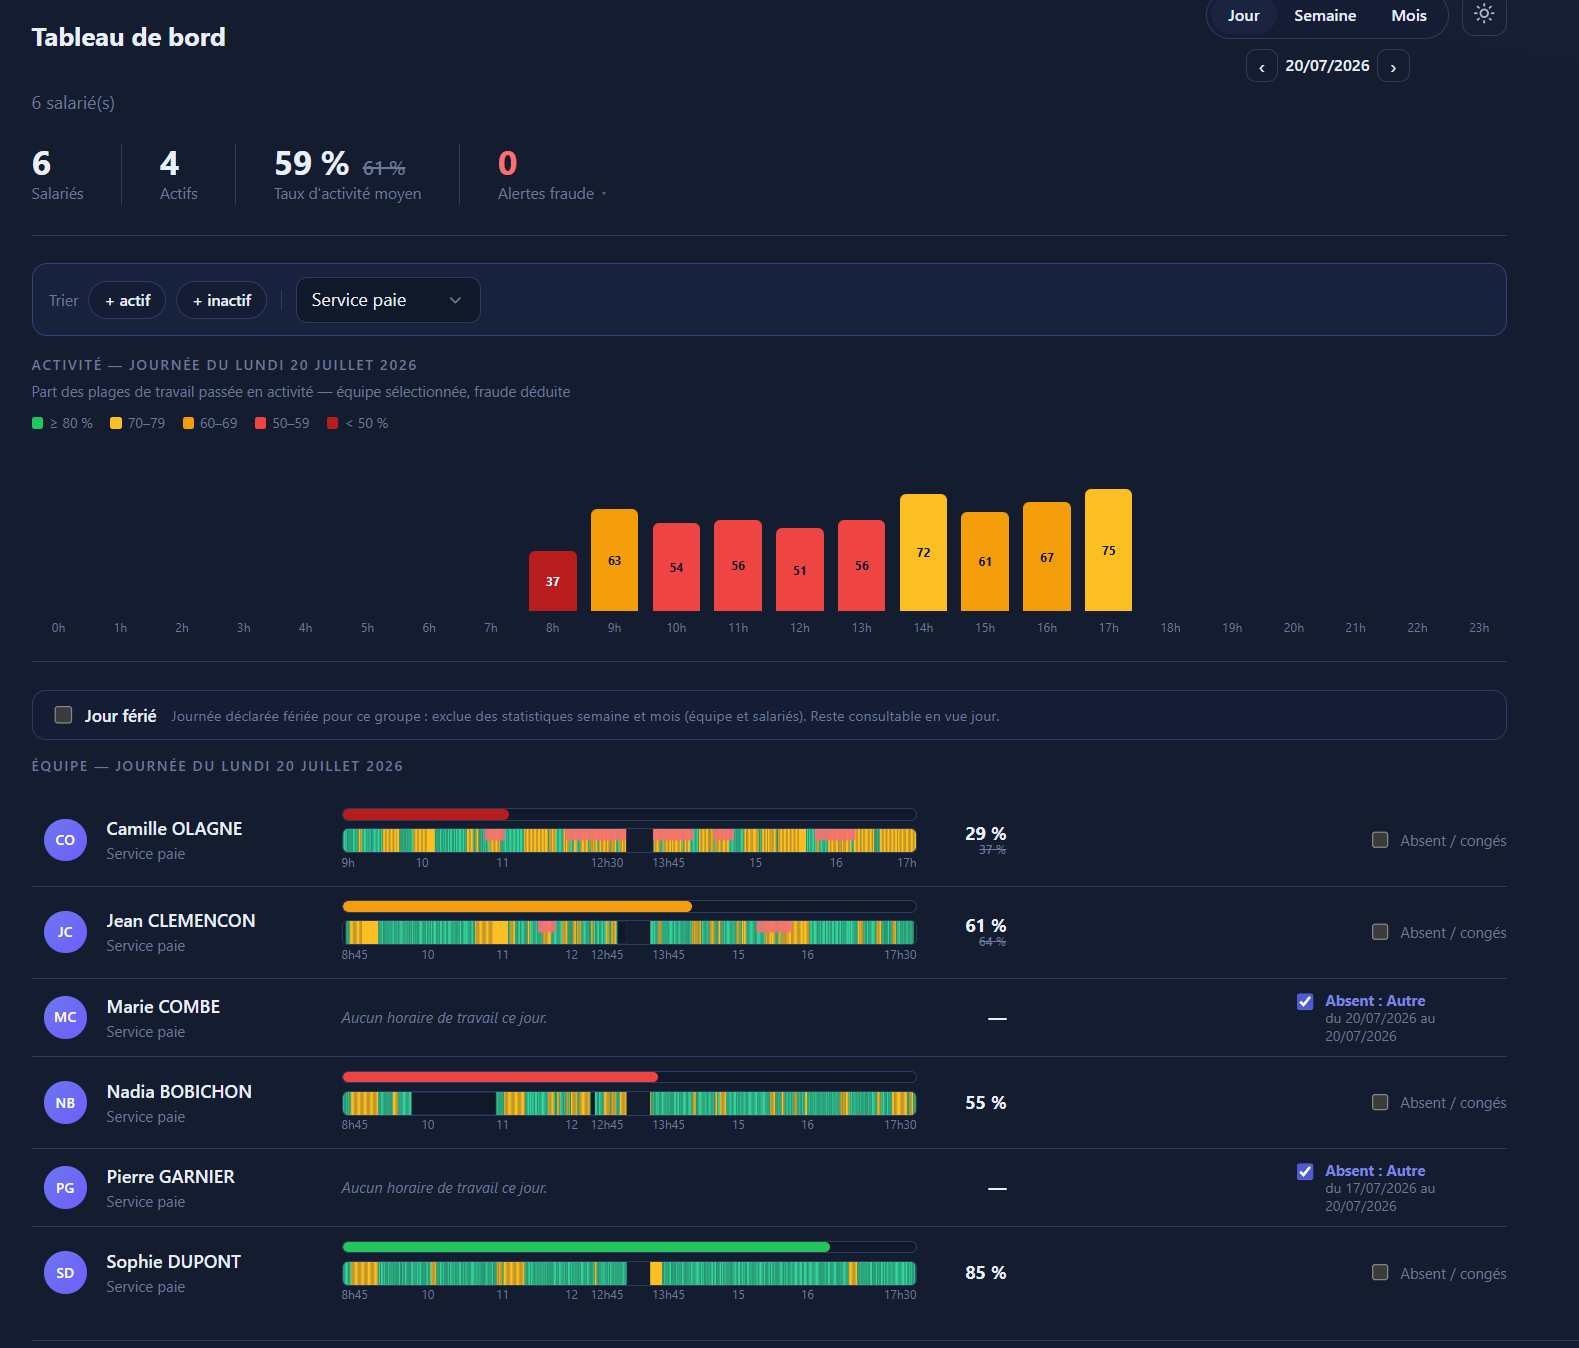The width and height of the screenshot is (1579, 1348).
Task: Mark Jean CLEMENCON as Absent / congés
Action: tap(1380, 932)
